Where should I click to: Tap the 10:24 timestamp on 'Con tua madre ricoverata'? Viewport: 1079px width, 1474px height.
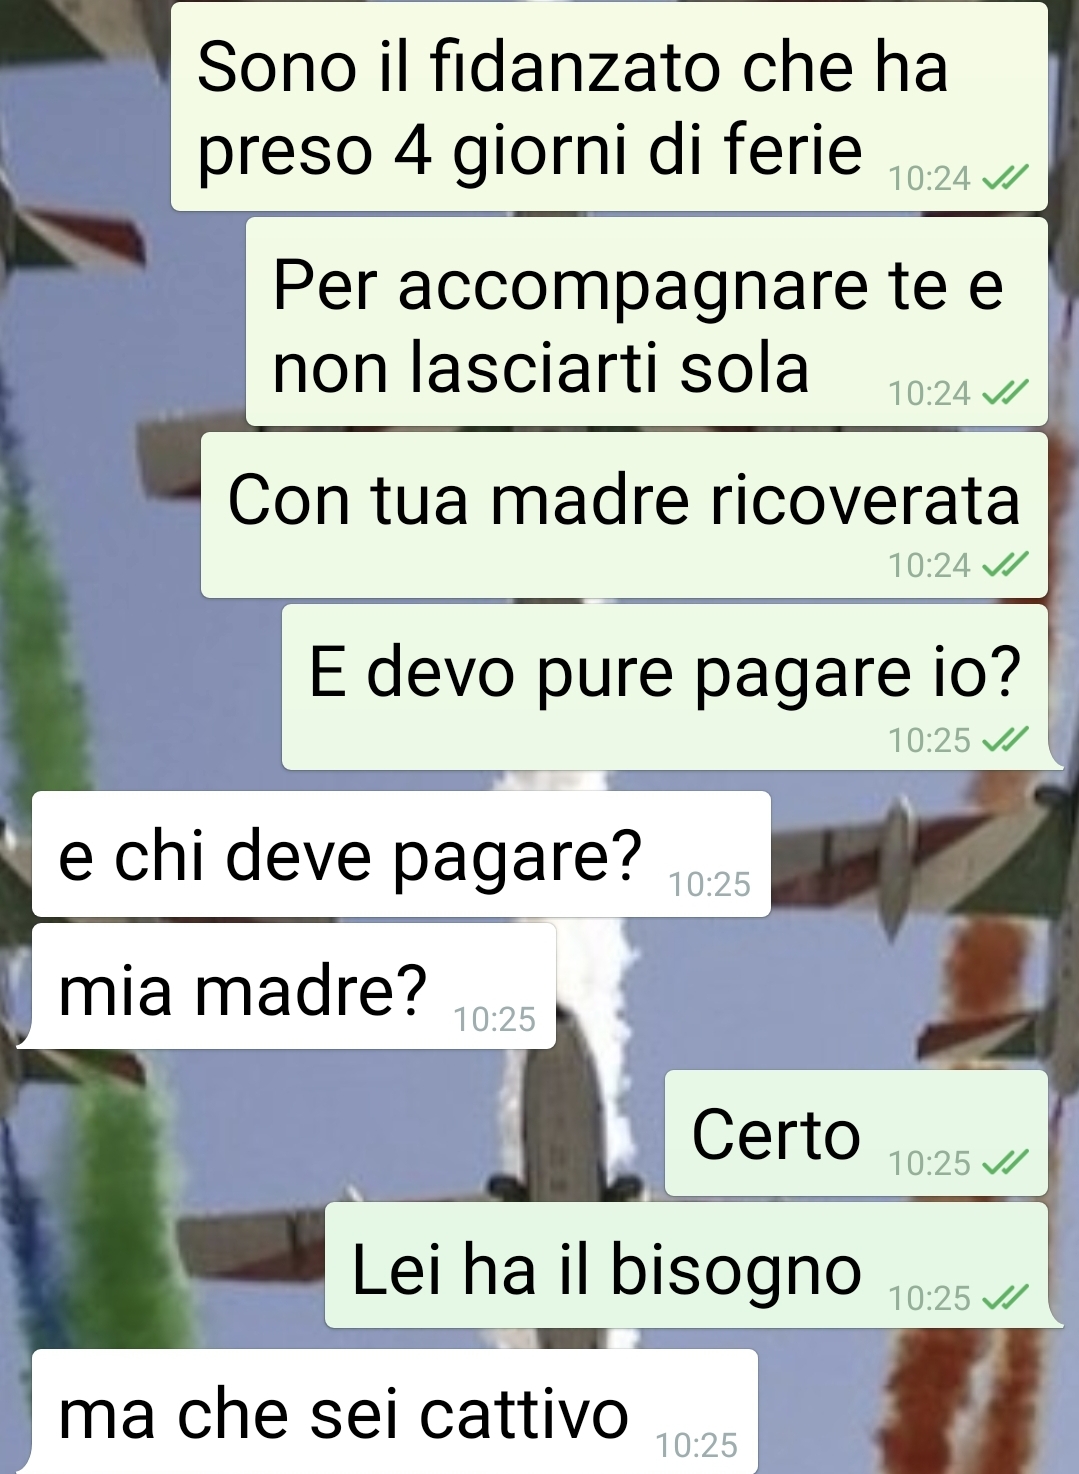tap(929, 565)
